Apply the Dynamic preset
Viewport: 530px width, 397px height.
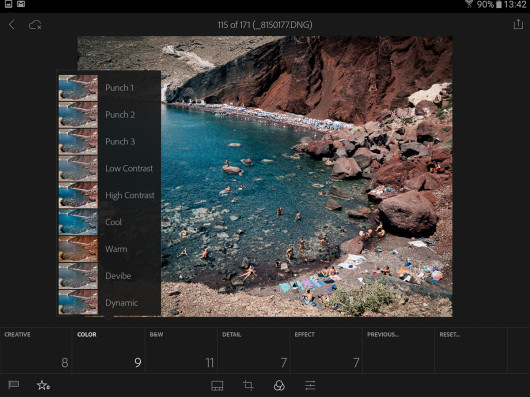tap(109, 302)
